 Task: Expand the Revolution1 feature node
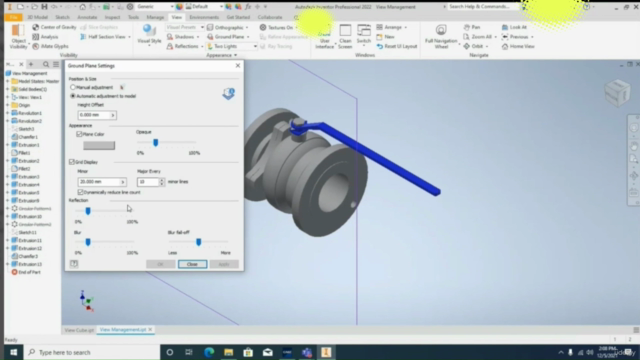7,113
